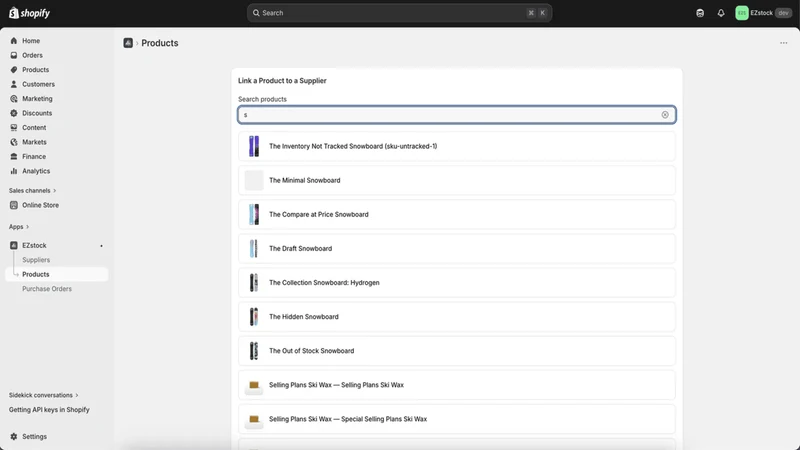Click the Orders inbox icon
The image size is (800, 450).
click(x=14, y=55)
